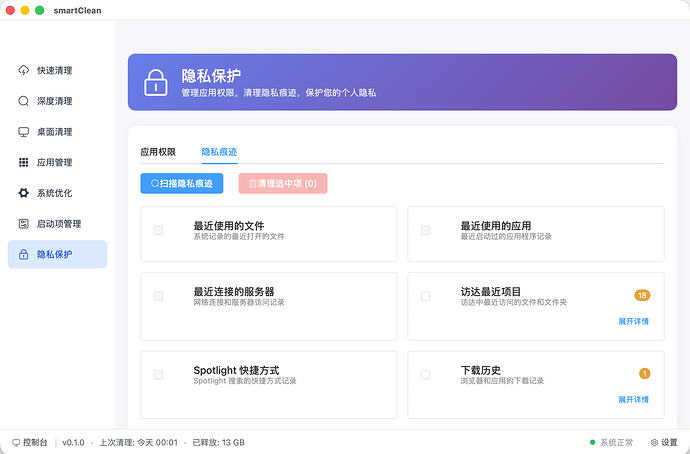
Task: Click the 启动项管理 icon in sidebar
Action: [x=24, y=223]
